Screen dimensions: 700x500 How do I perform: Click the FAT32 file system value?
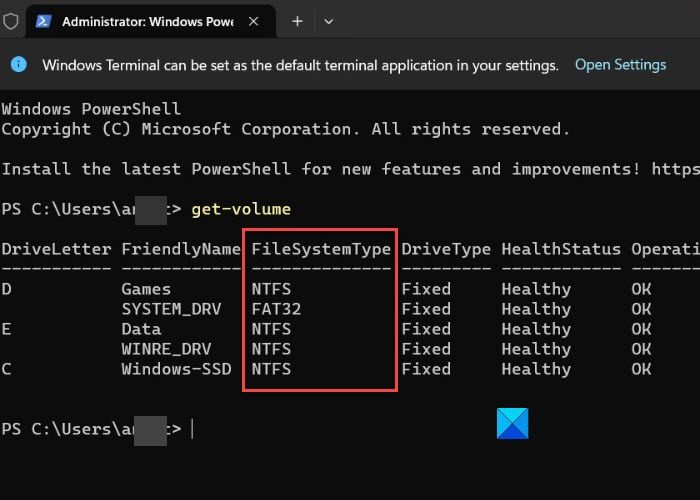coord(276,309)
